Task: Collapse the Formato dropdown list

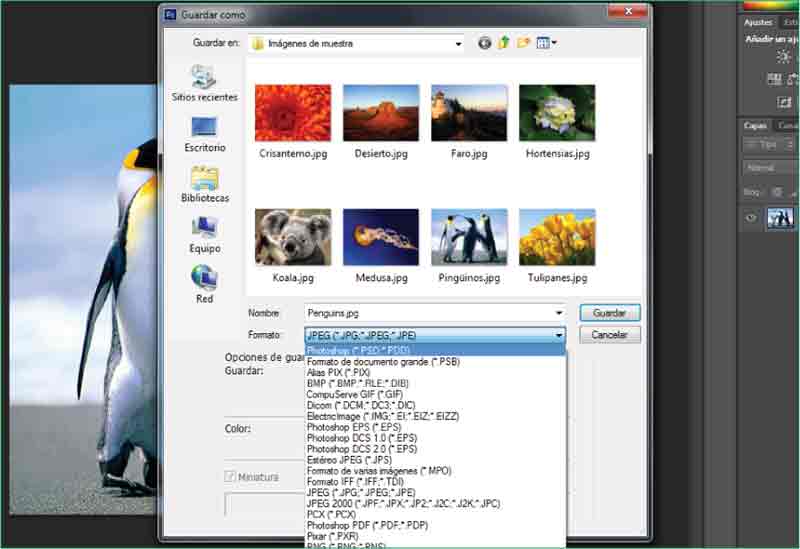Action: click(558, 335)
